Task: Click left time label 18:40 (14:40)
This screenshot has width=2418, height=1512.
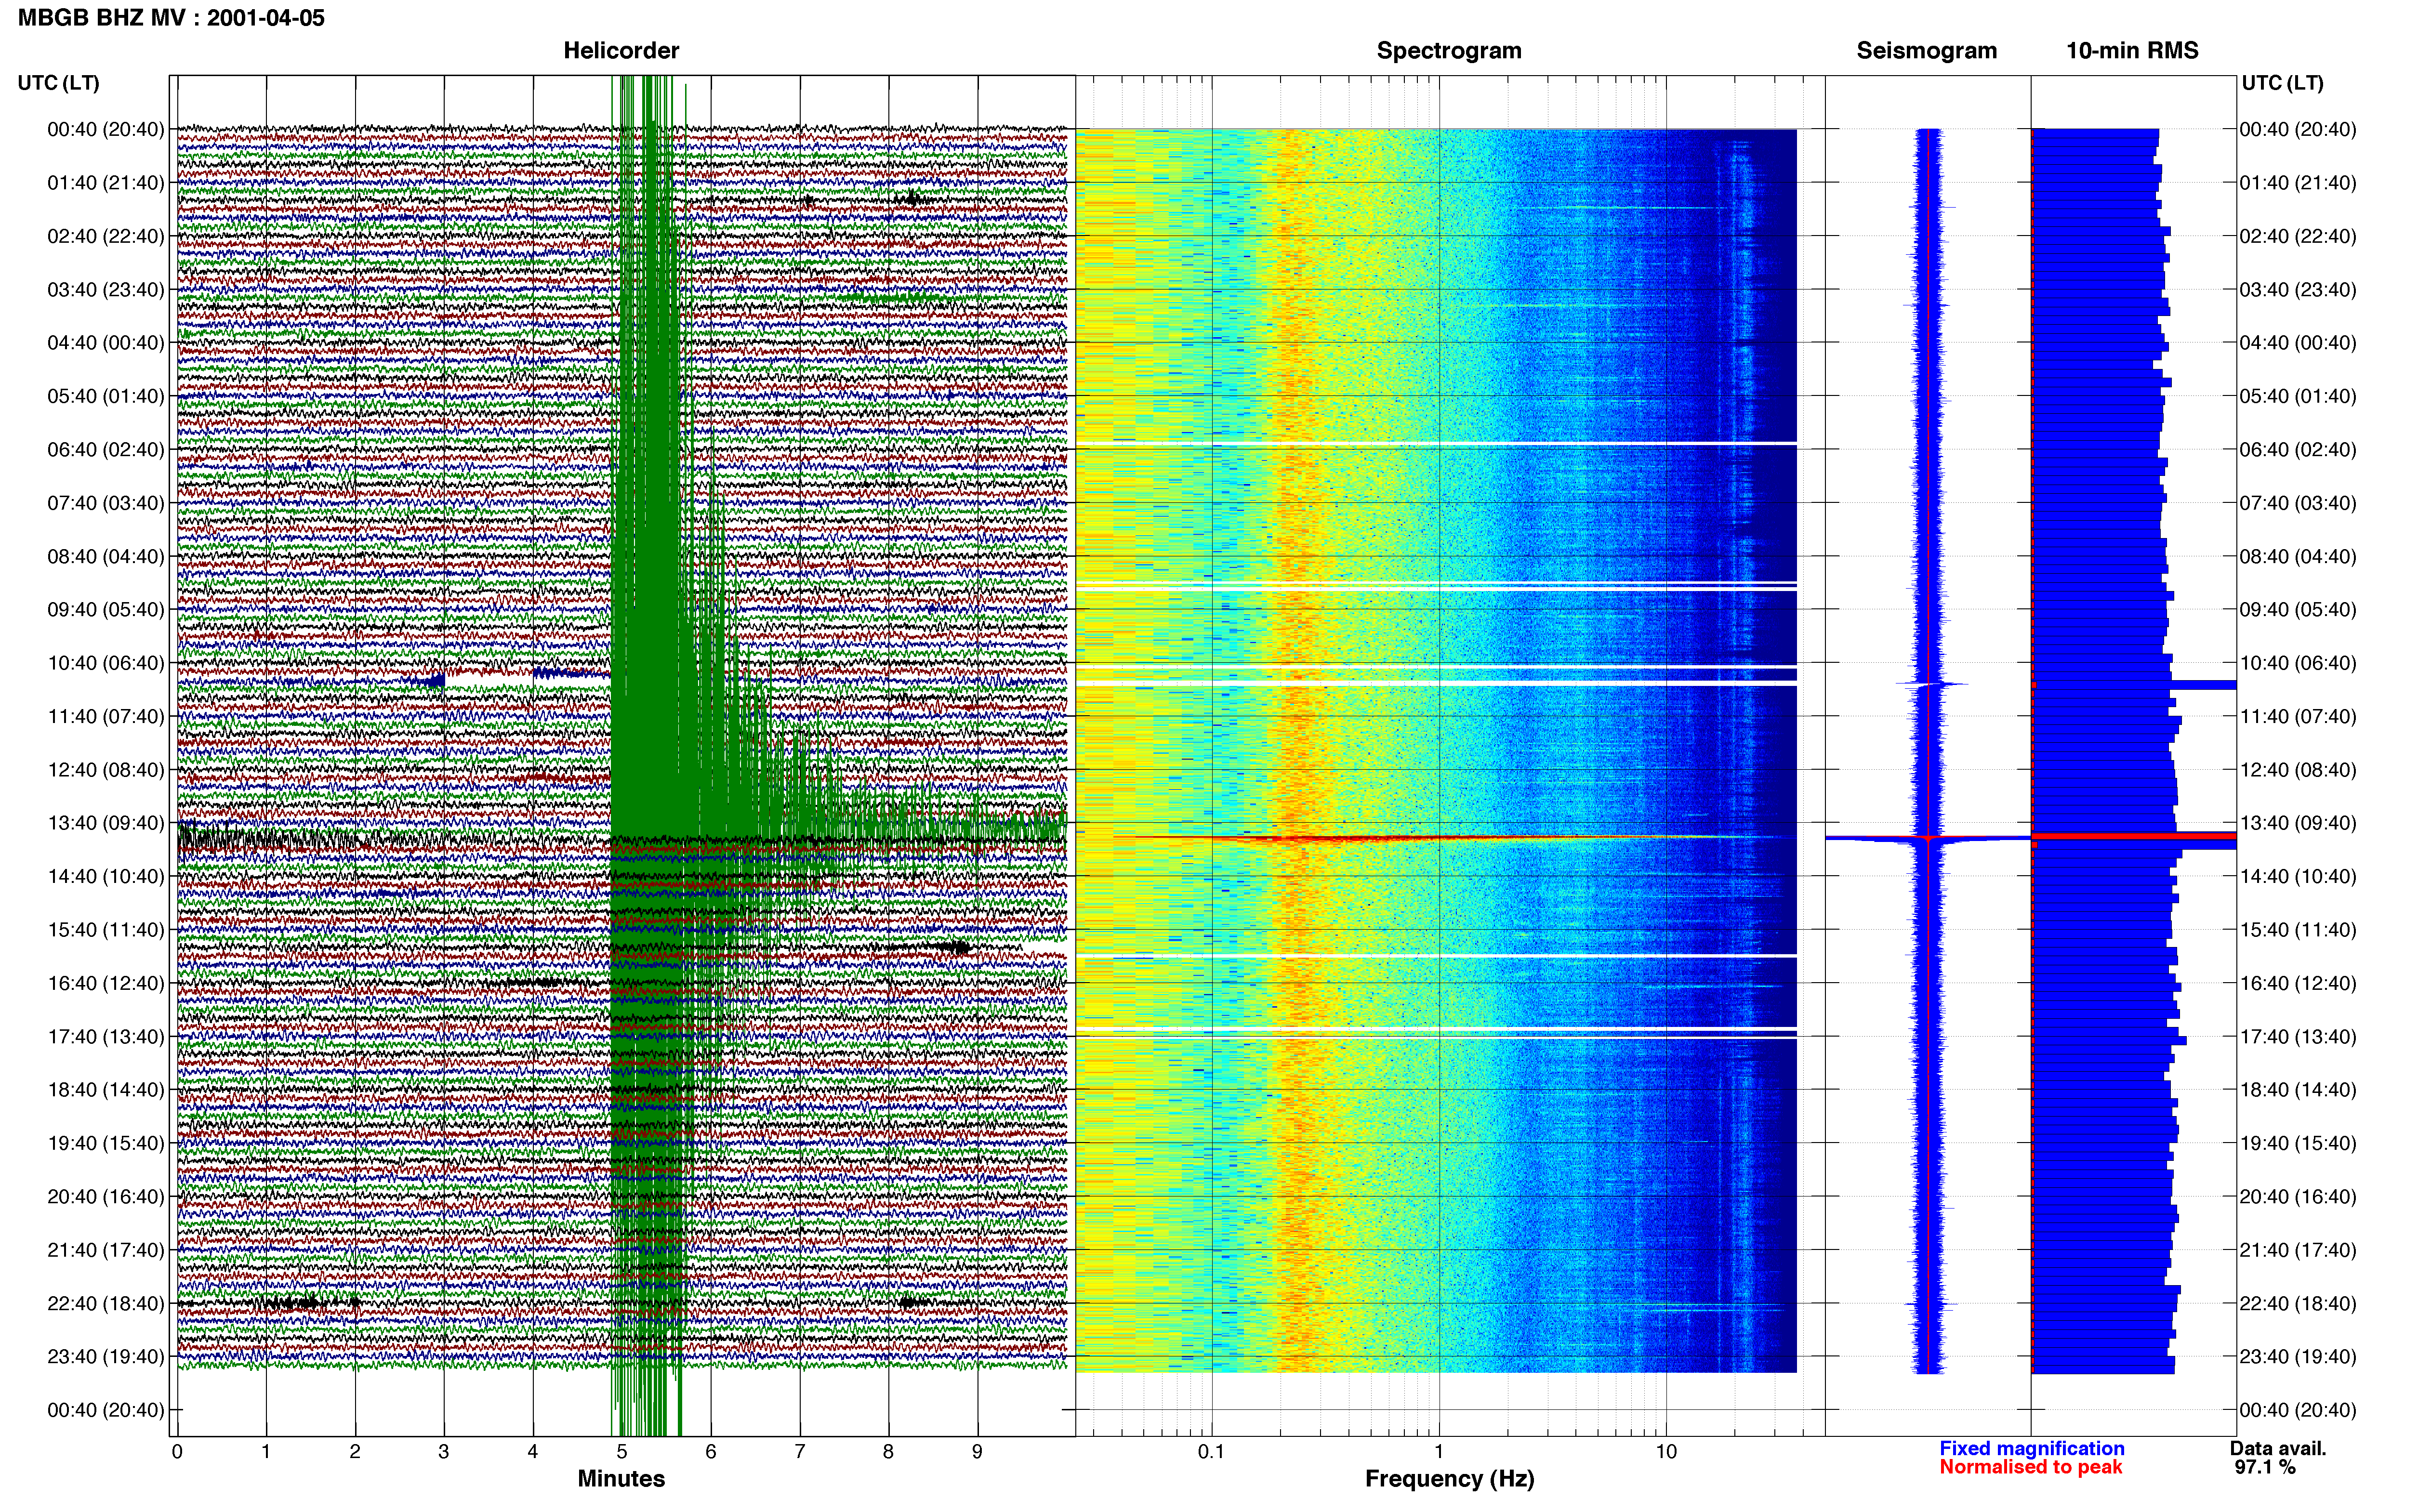Action: [x=106, y=1090]
